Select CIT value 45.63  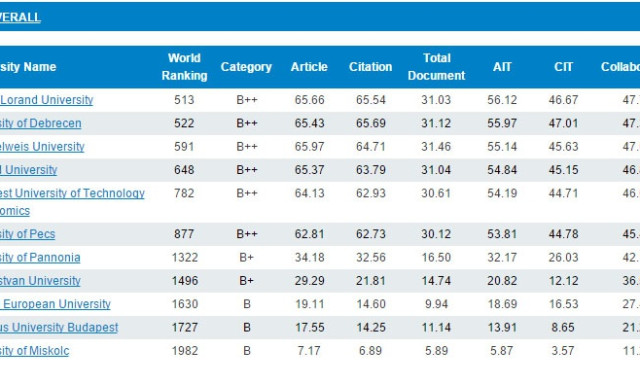[x=563, y=146]
